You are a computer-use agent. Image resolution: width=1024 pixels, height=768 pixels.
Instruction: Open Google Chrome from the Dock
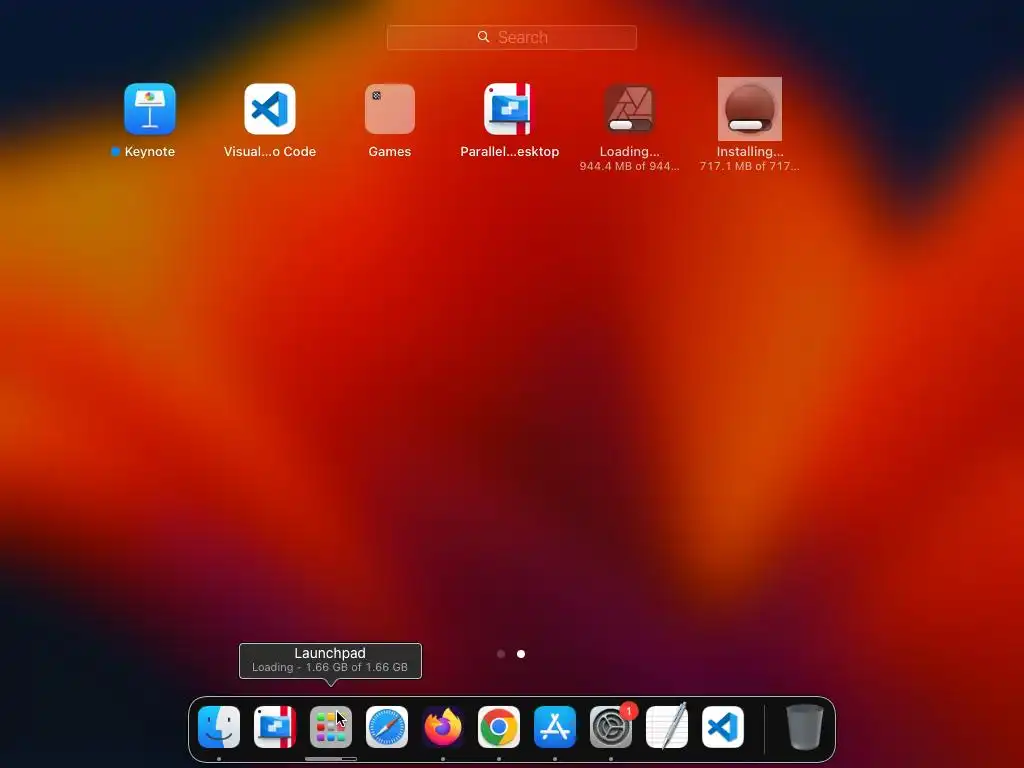499,727
